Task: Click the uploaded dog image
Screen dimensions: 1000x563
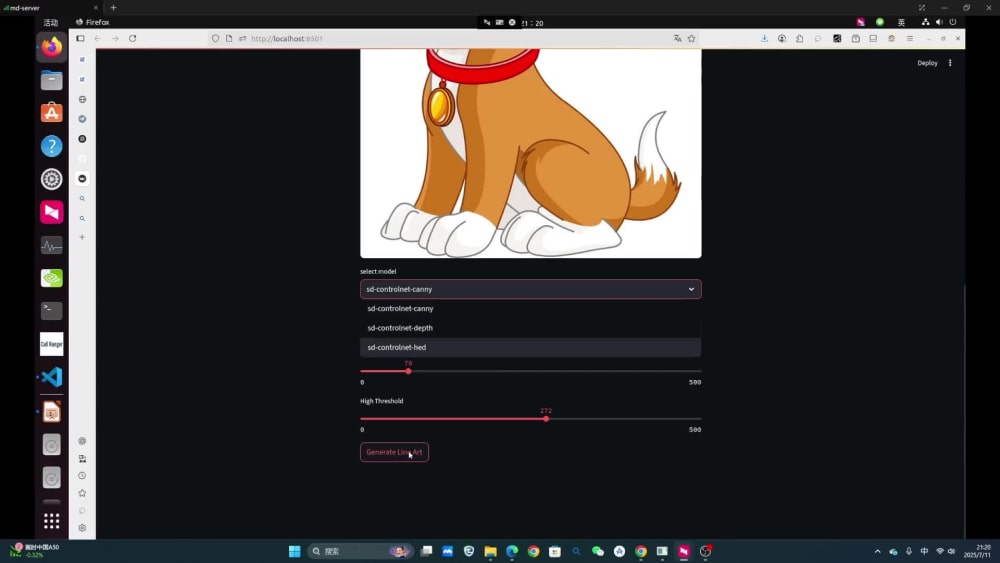Action: coord(531,153)
